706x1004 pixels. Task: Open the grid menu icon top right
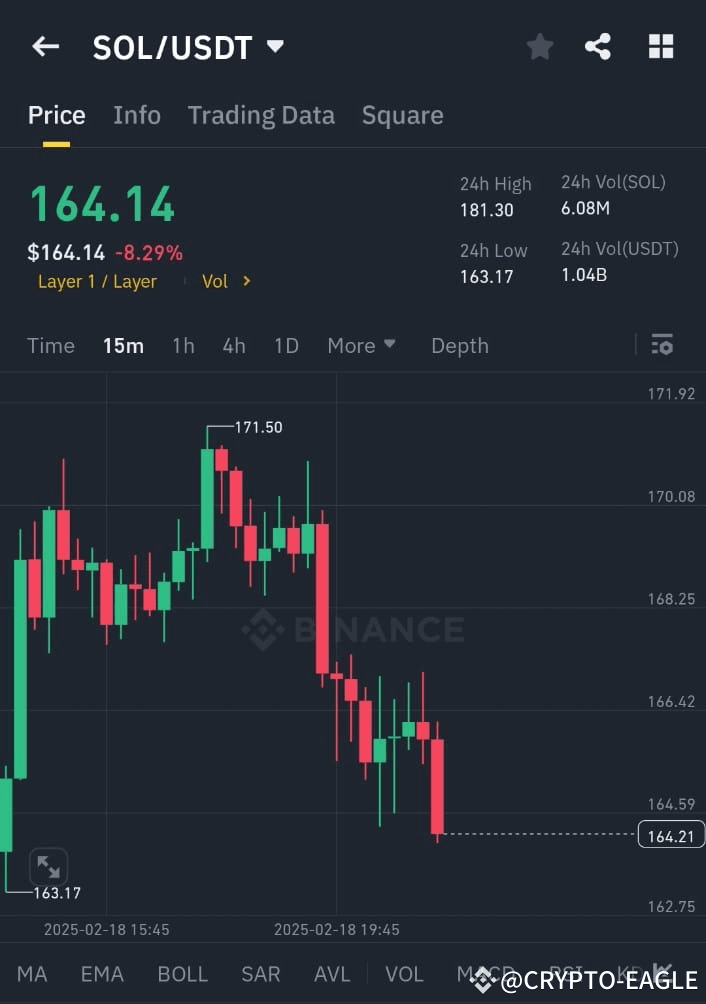coord(661,46)
